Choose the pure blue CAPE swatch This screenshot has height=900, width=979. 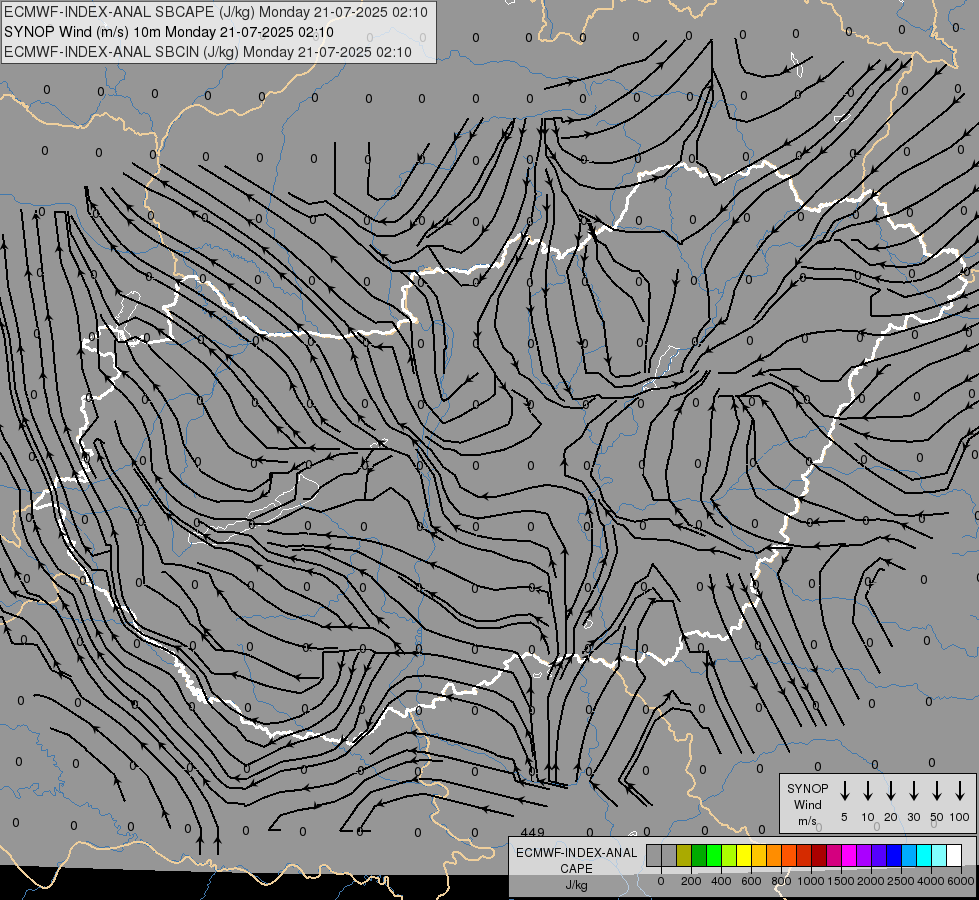click(x=895, y=855)
